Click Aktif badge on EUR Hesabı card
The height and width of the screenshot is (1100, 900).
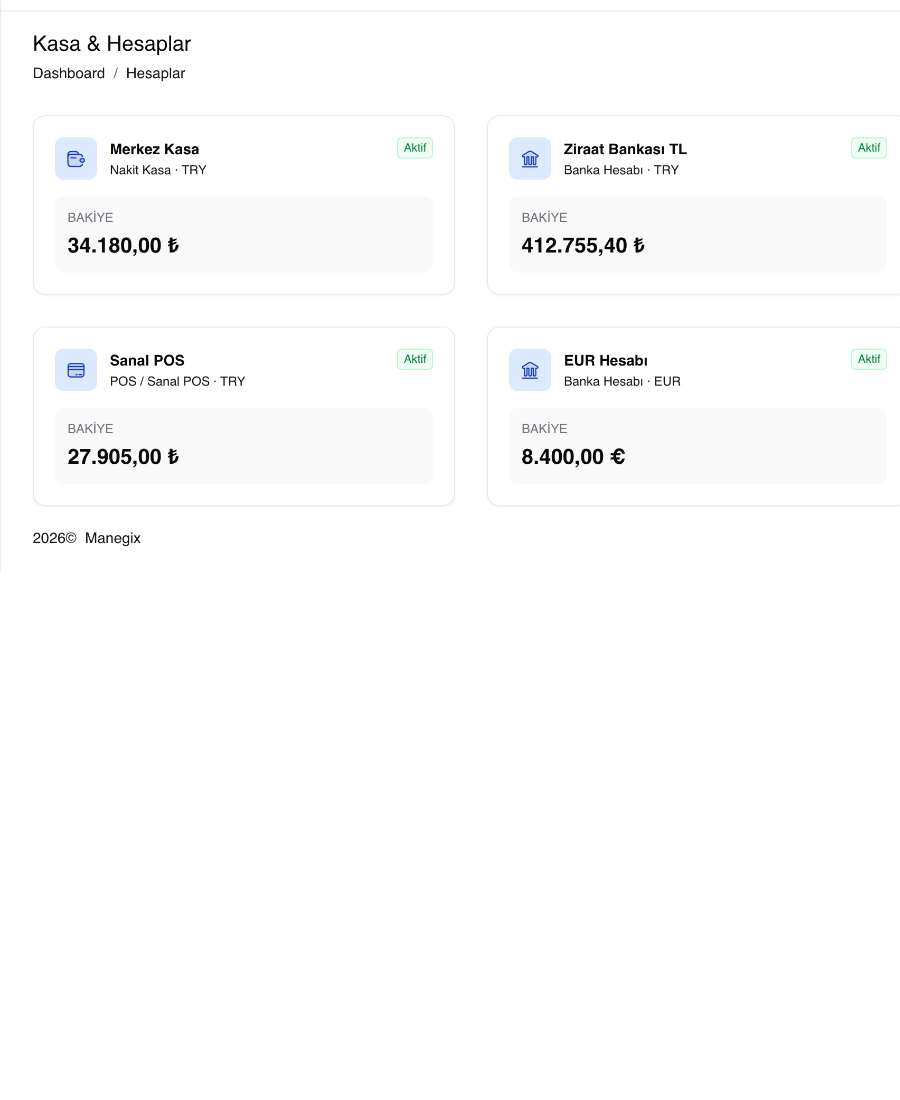click(868, 359)
